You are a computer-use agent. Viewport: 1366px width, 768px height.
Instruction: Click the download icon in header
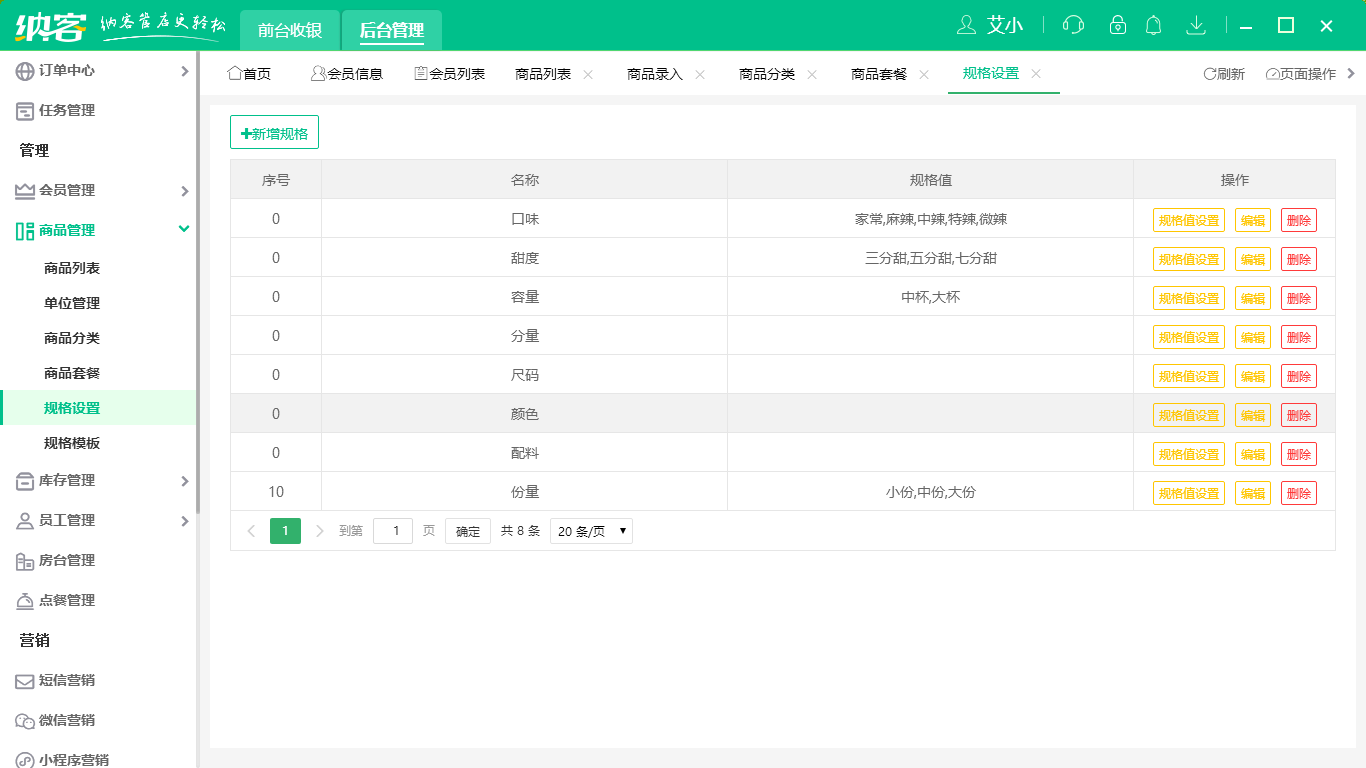1195,25
